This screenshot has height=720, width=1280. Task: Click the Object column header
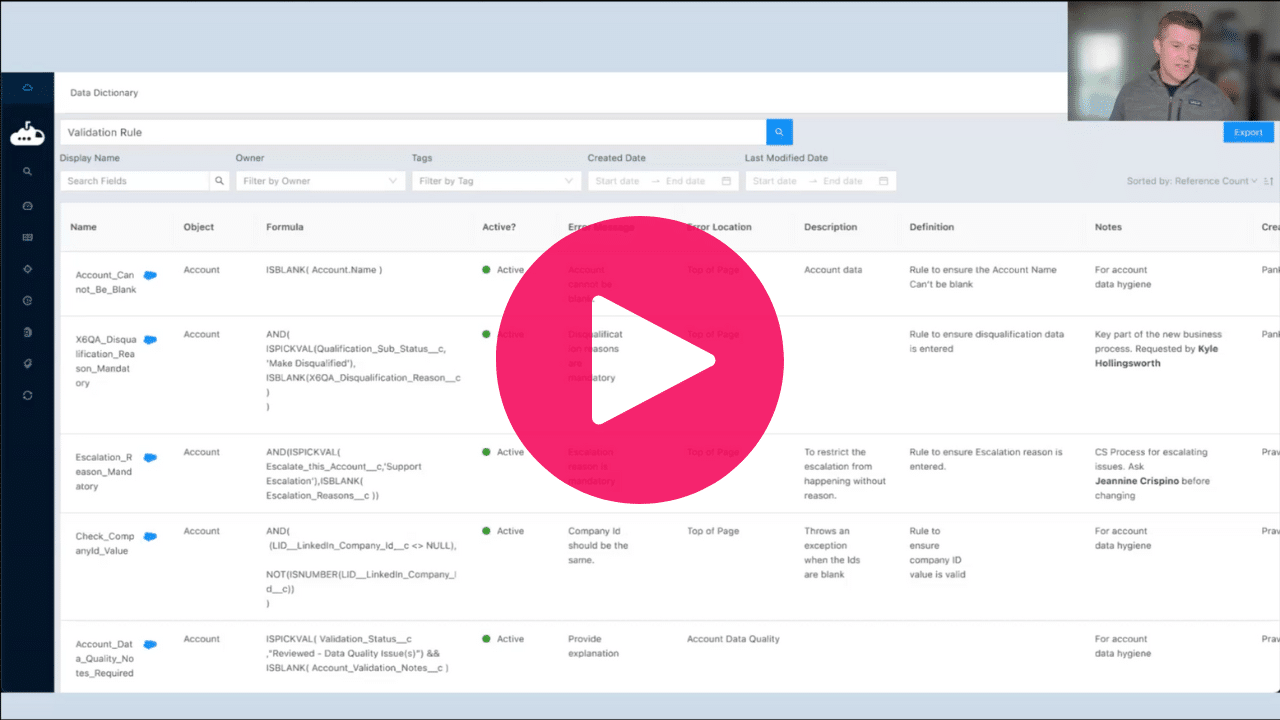(199, 227)
